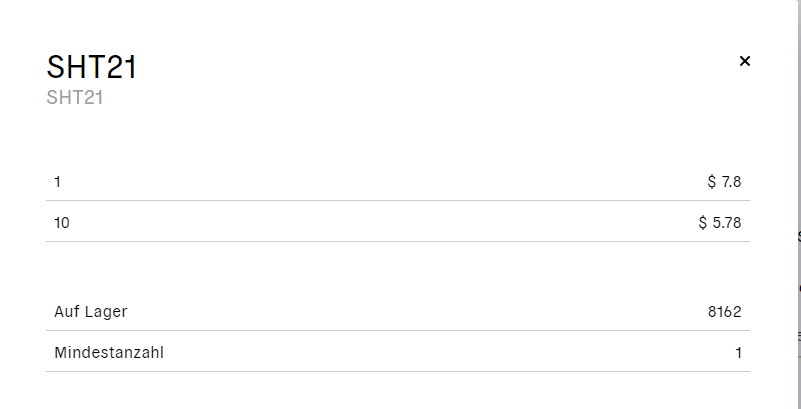801x409 pixels.
Task: Close the SHT21 details dialog
Action: click(745, 61)
